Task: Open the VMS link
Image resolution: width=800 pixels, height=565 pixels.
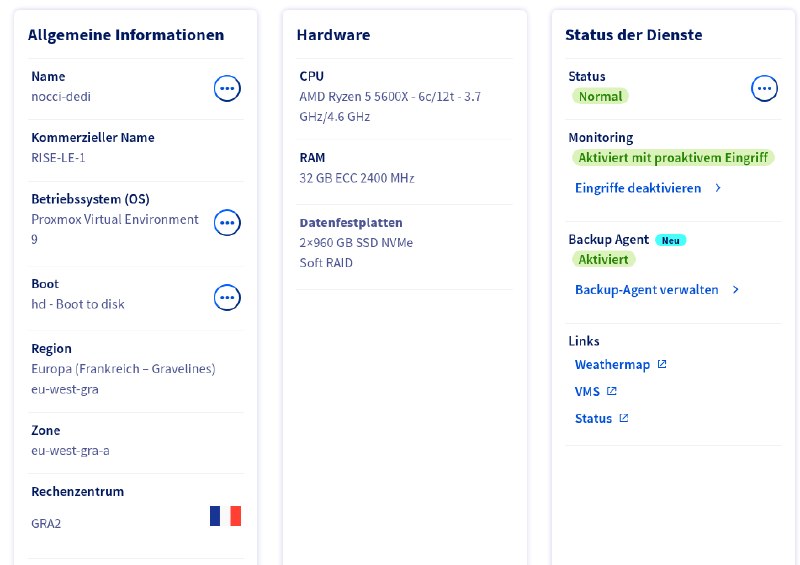Action: click(x=587, y=391)
